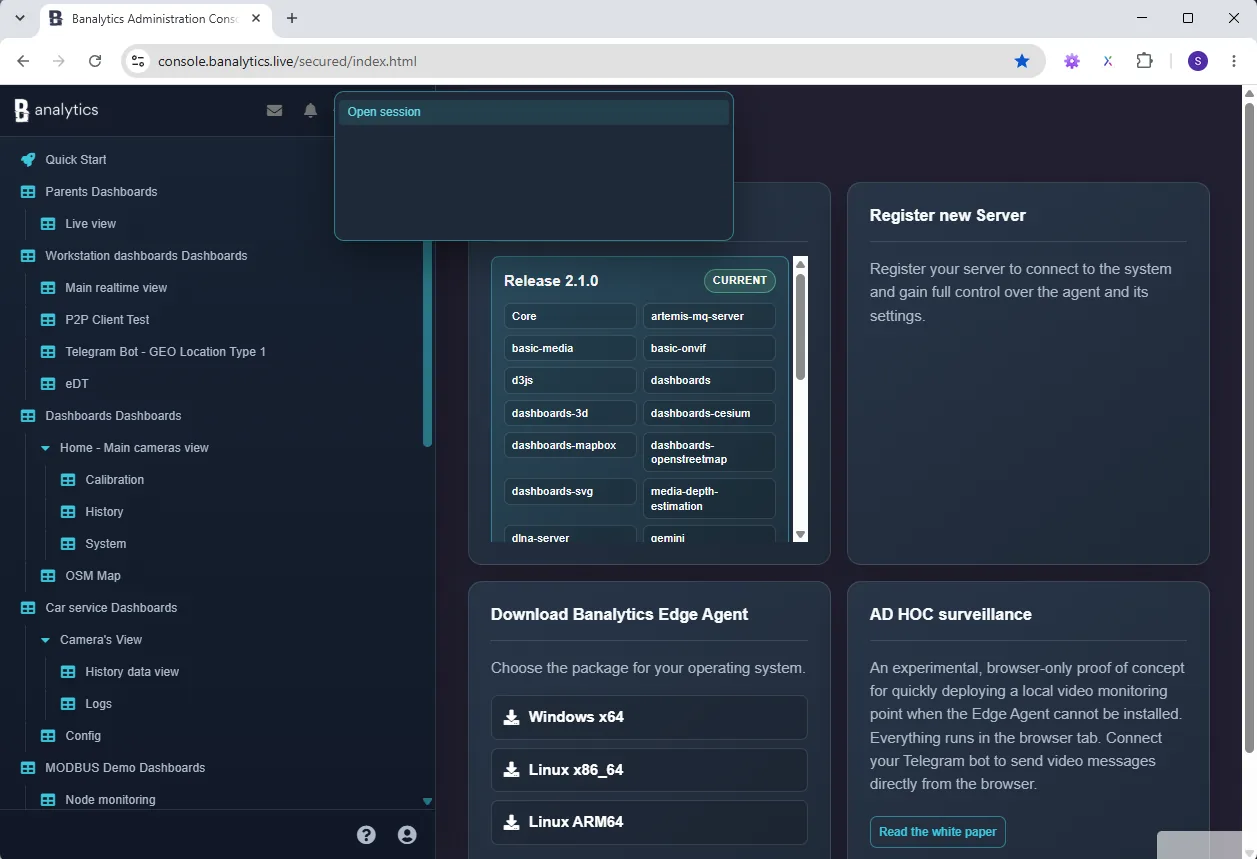The height and width of the screenshot is (859, 1257).
Task: Reload the page
Action: pos(95,61)
